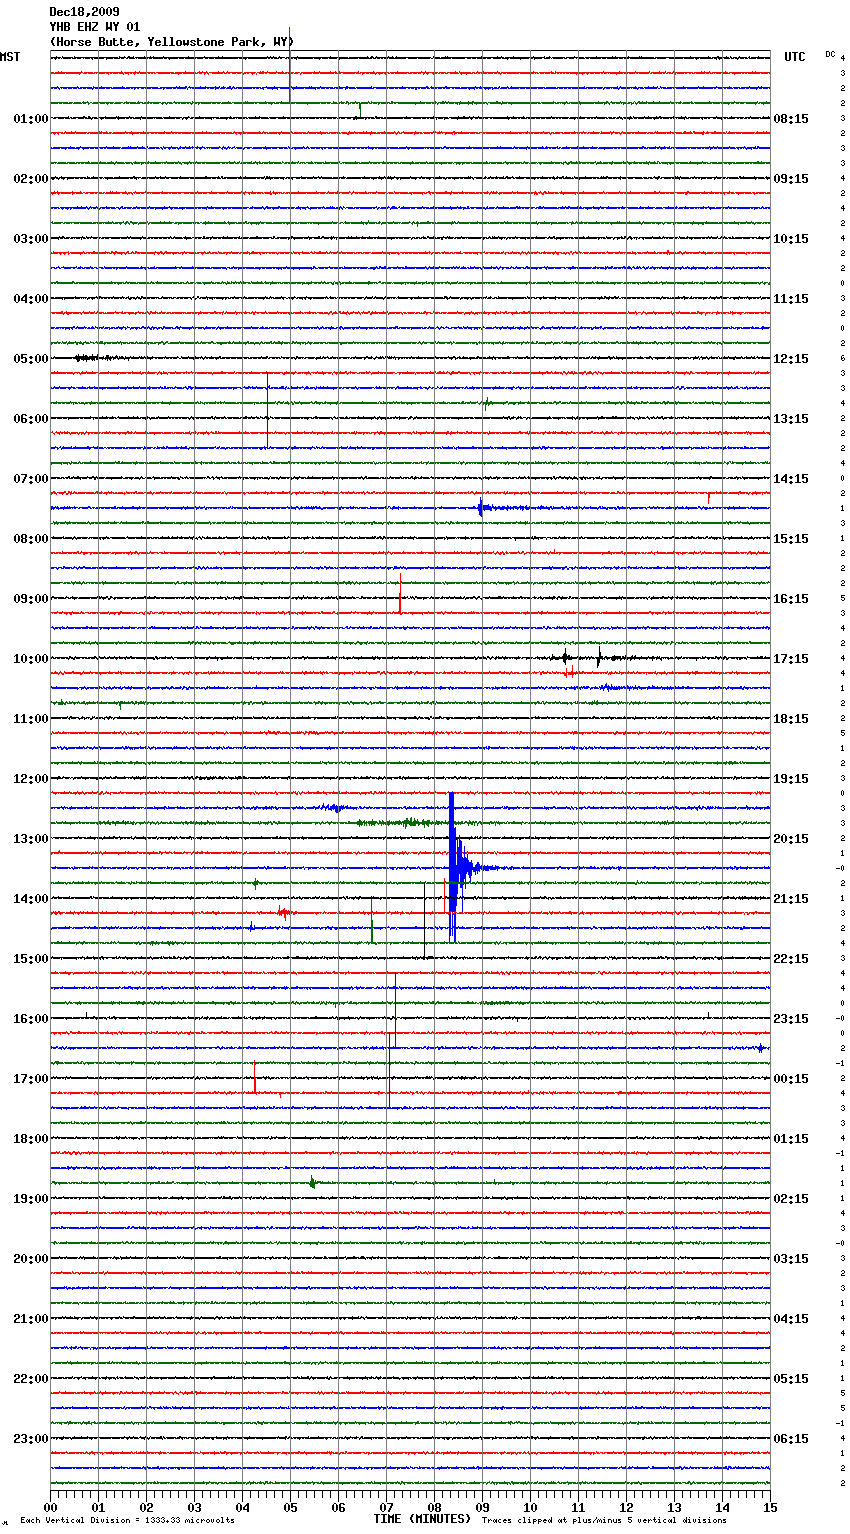This screenshot has height=1534, width=850.
Task: Select the 18:00 MST hour label
Action: pyautogui.click(x=30, y=1139)
